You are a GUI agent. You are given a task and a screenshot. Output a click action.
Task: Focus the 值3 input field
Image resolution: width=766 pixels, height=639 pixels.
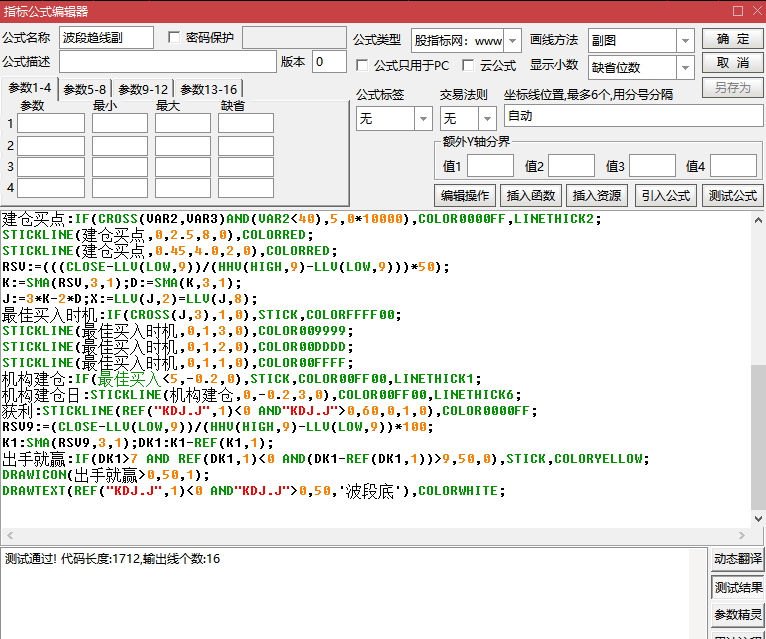(653, 166)
